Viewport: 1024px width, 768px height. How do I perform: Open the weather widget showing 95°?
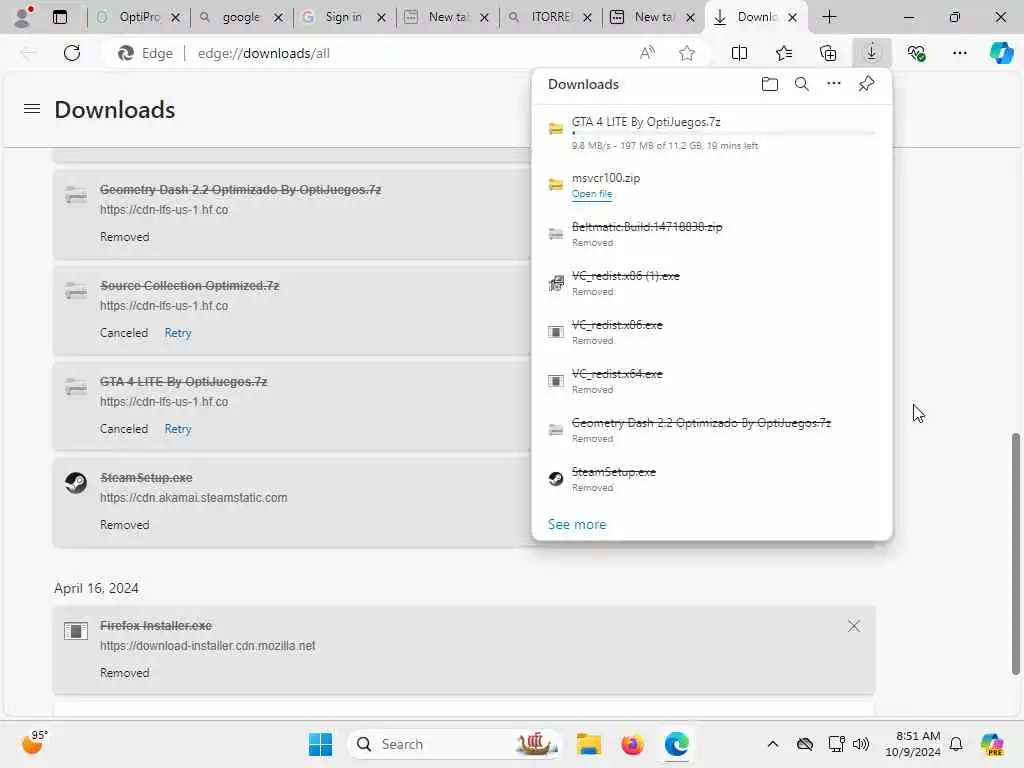tap(33, 743)
